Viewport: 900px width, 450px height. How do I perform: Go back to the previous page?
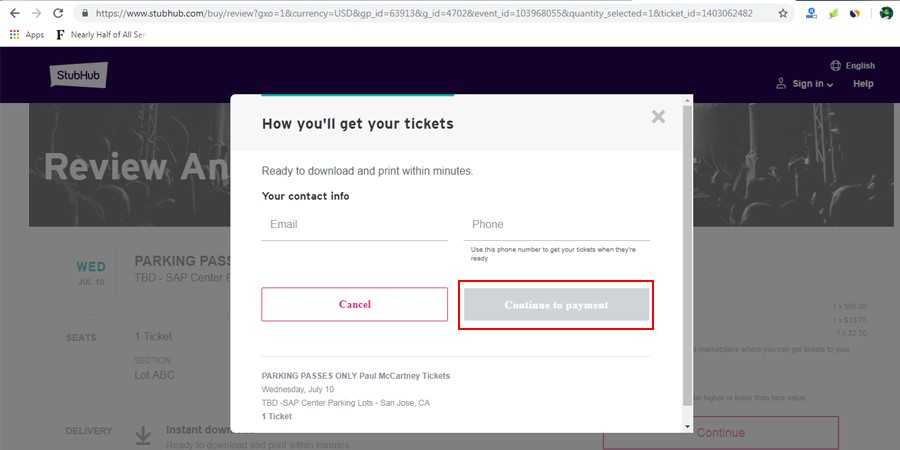pos(14,14)
